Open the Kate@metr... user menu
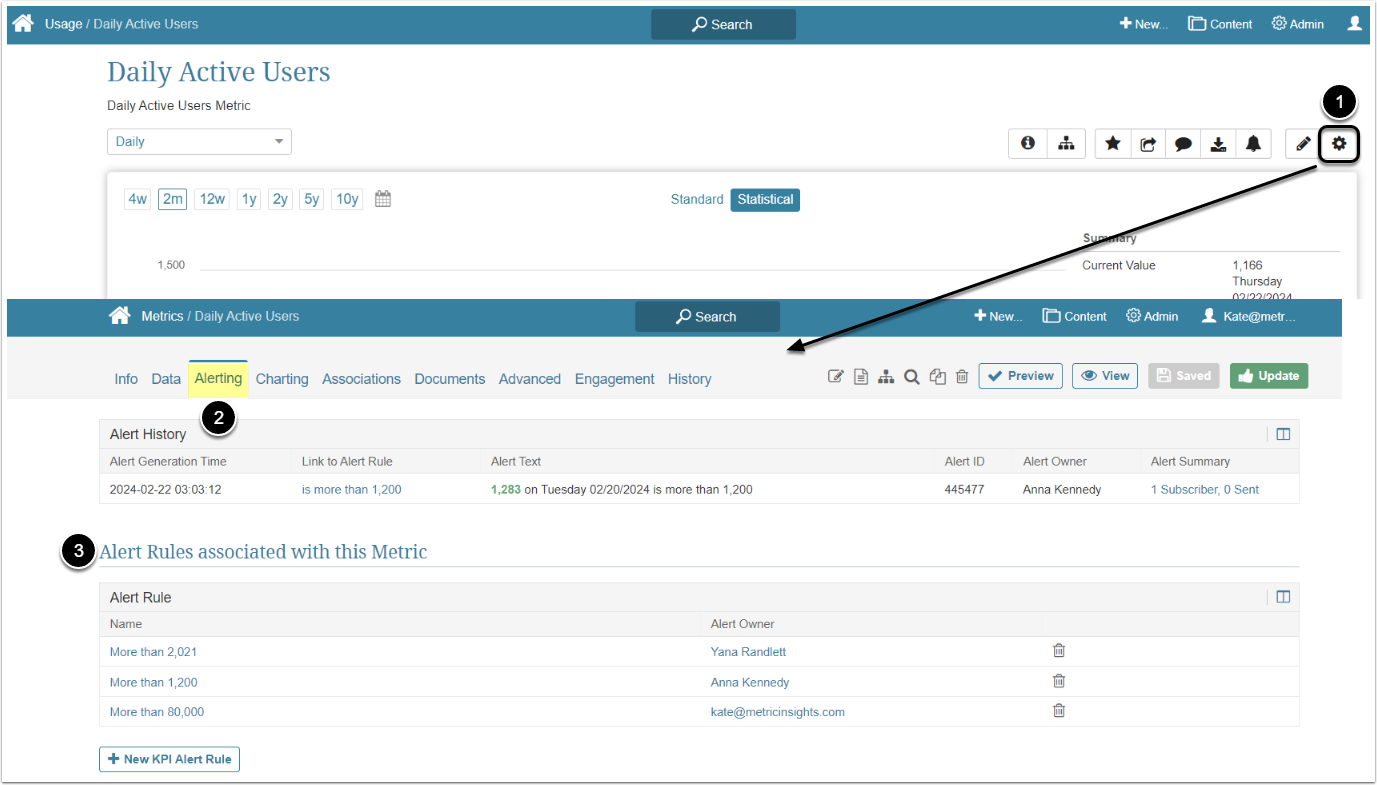Image resolution: width=1377 pixels, height=785 pixels. (x=1248, y=316)
